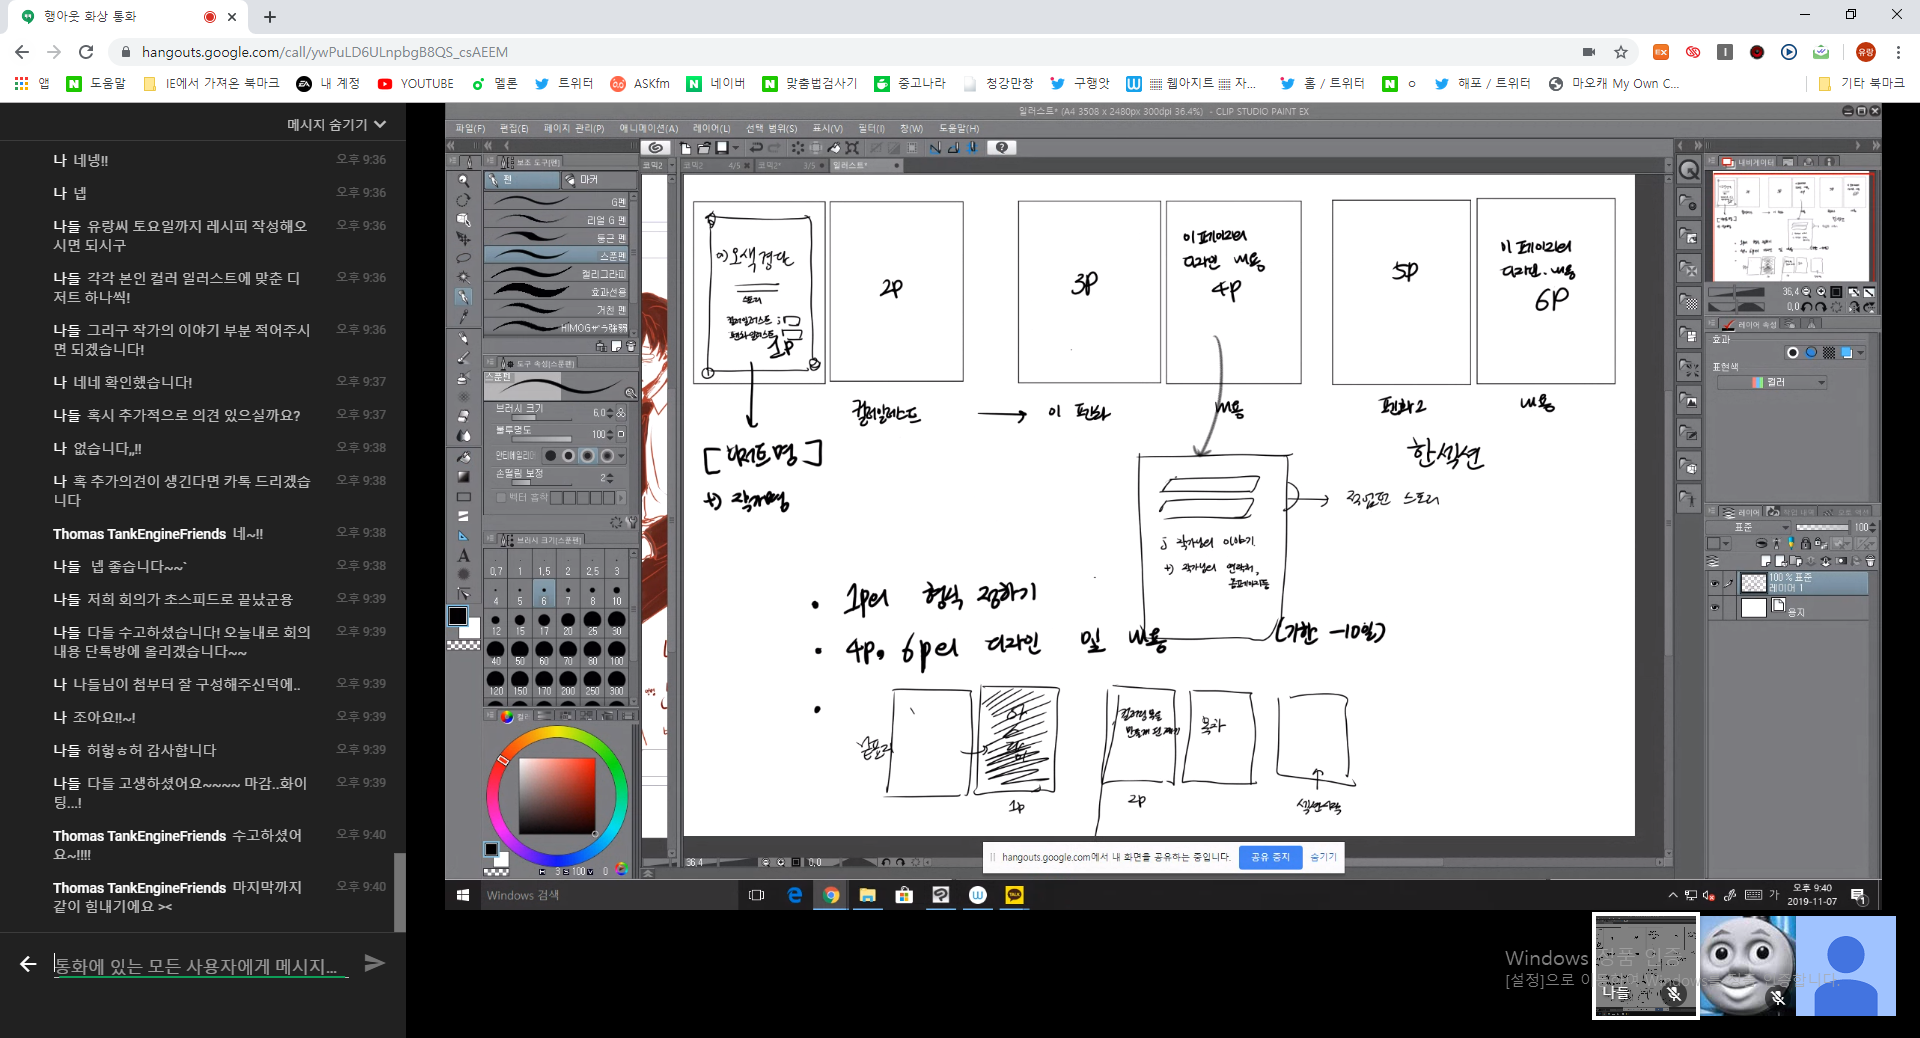Open the 애니메이션(A) menu
This screenshot has height=1038, width=1920.
coord(649,128)
